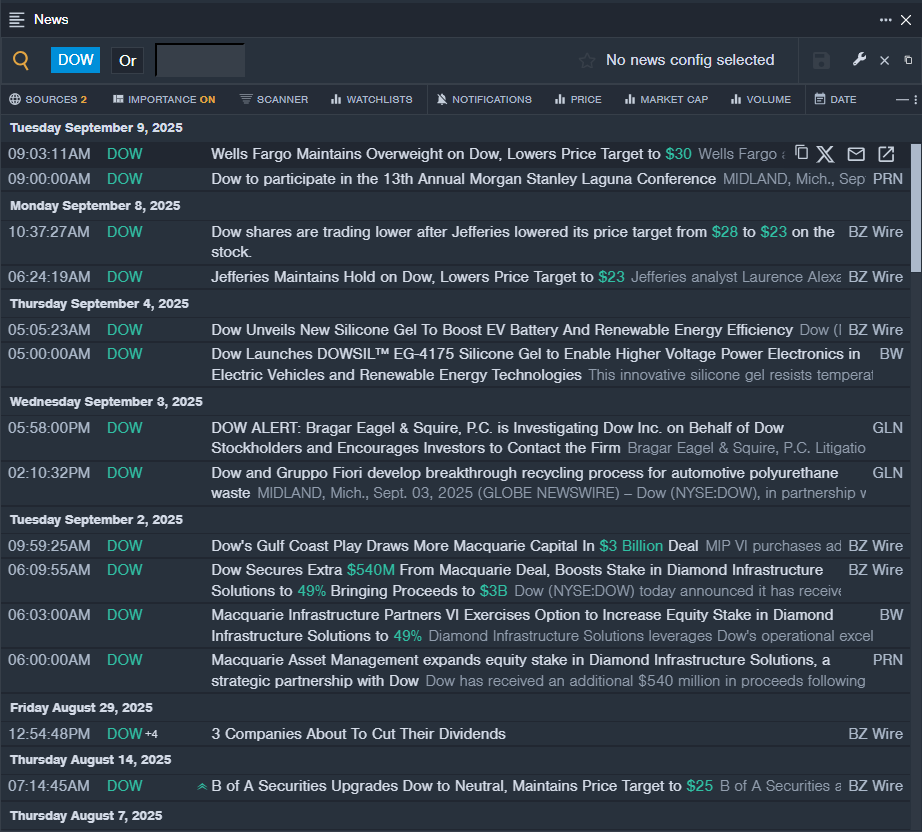Star the current news config as favorite
Image resolution: width=922 pixels, height=832 pixels.
587,61
